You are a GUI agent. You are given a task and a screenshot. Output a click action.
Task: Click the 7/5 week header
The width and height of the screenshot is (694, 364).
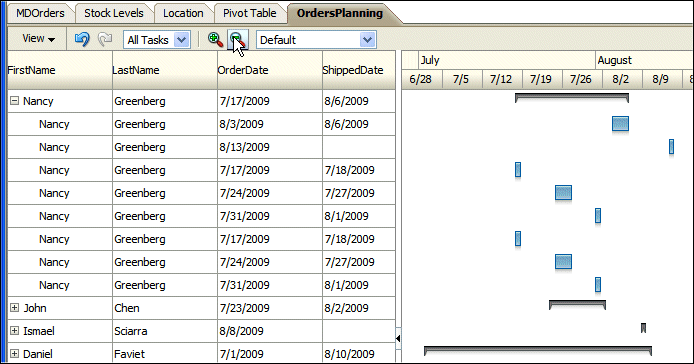click(462, 79)
